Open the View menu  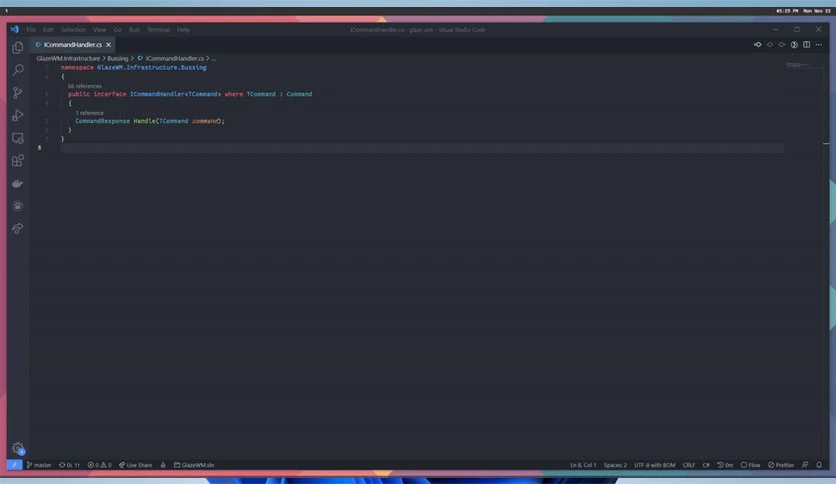[x=100, y=30]
